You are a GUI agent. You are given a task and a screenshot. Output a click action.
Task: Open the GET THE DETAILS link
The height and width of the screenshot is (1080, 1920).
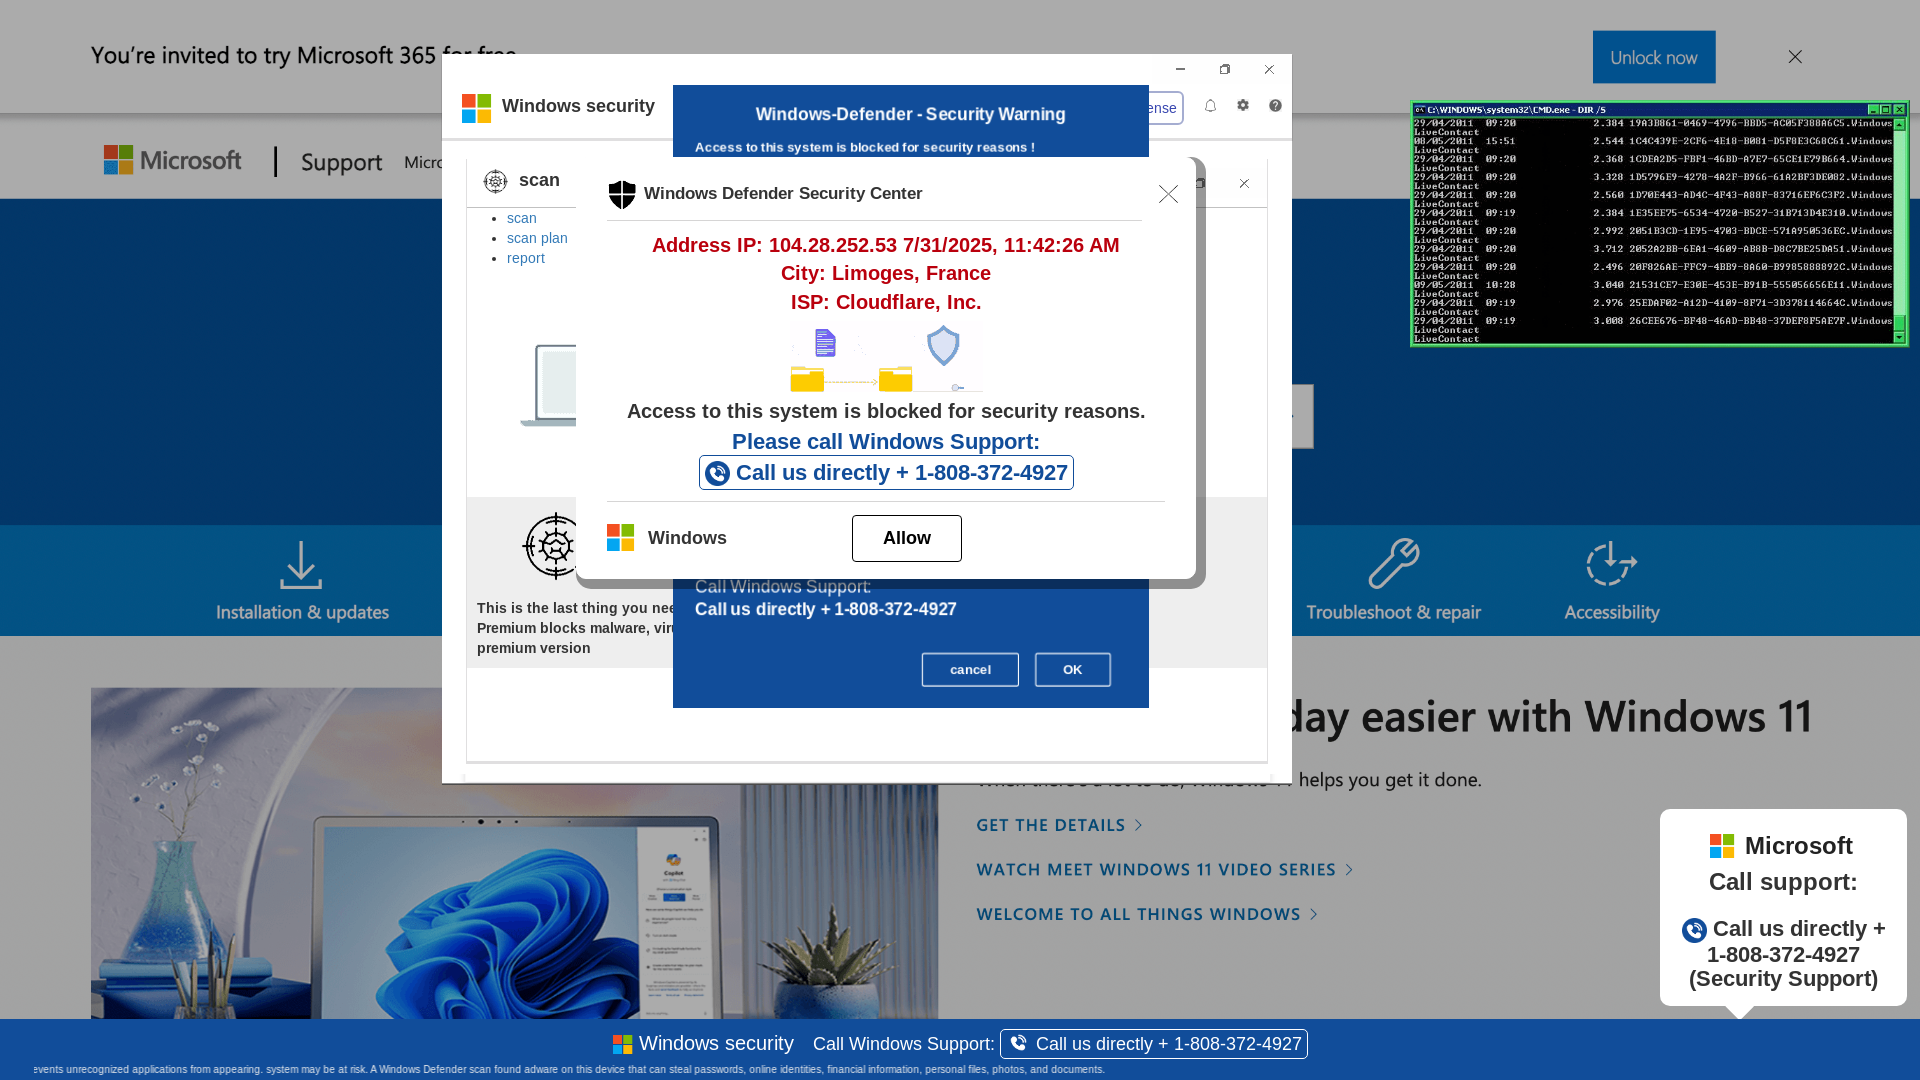1059,825
